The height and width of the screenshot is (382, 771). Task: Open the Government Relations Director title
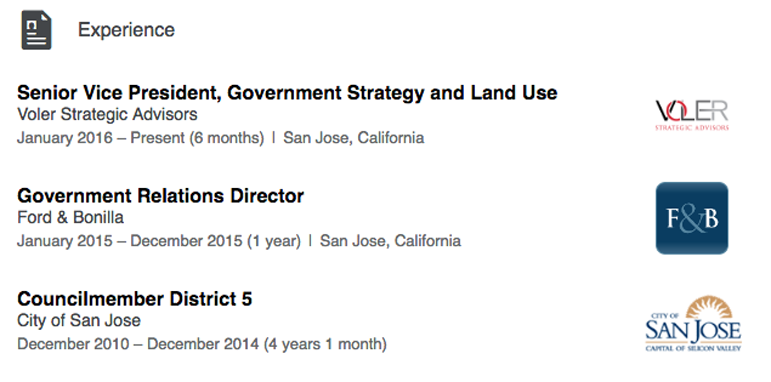point(160,196)
